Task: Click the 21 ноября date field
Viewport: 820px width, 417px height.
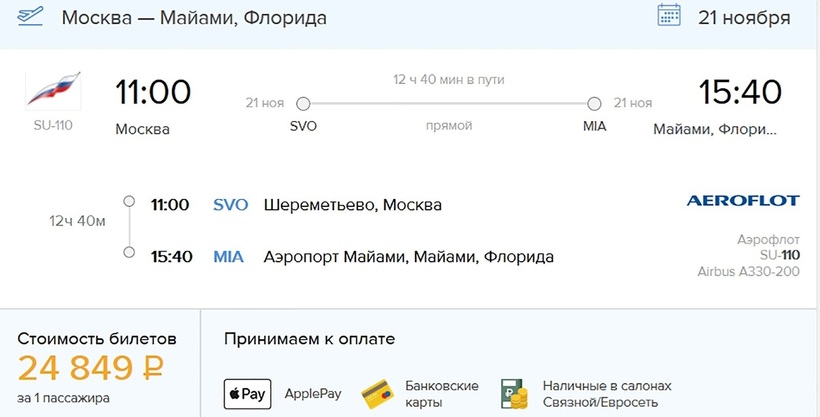Action: [743, 18]
